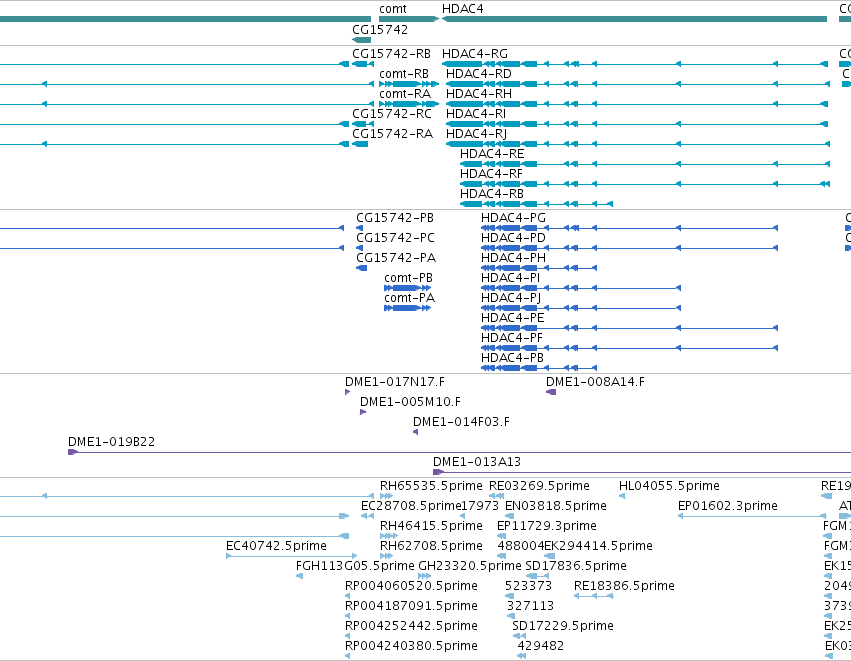Select the DME1-017N17.F clone label

pos(395,383)
